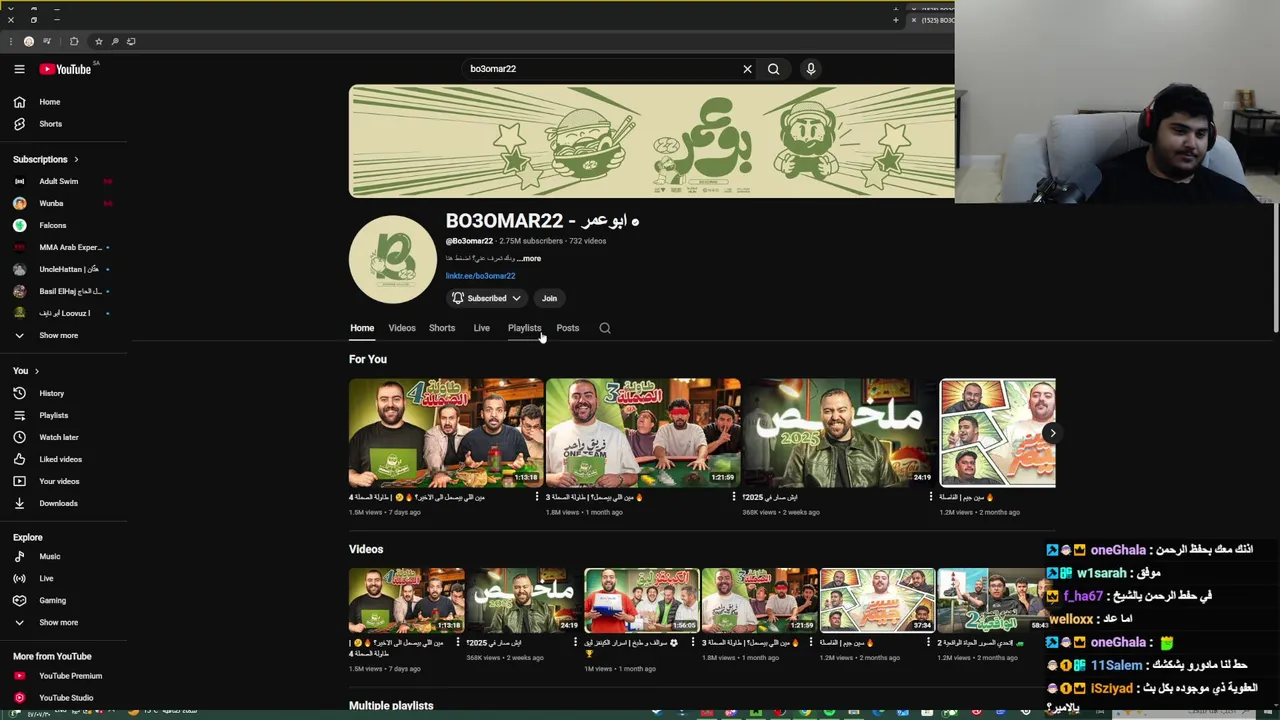The image size is (1280, 720).
Task: Switch to the Posts tab
Action: click(x=567, y=328)
